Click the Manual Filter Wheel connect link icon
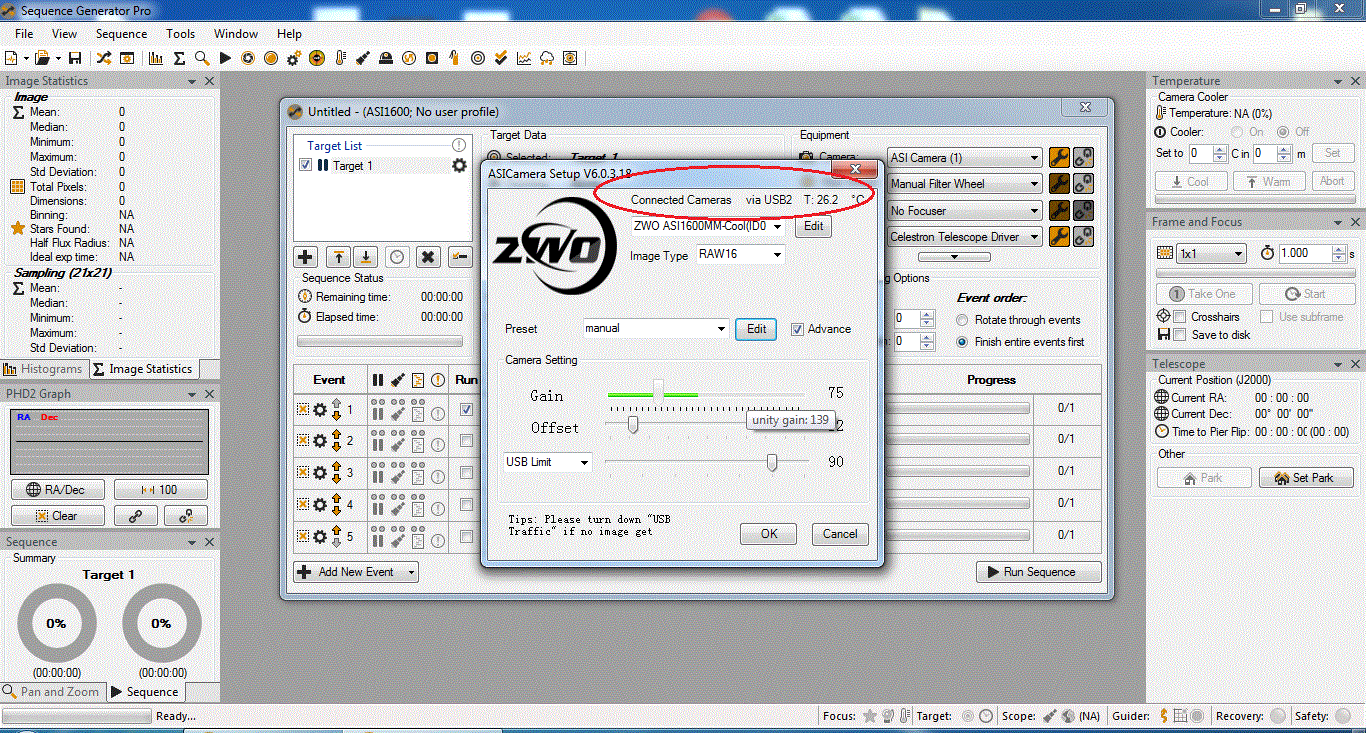The image size is (1366, 733). 1082,183
